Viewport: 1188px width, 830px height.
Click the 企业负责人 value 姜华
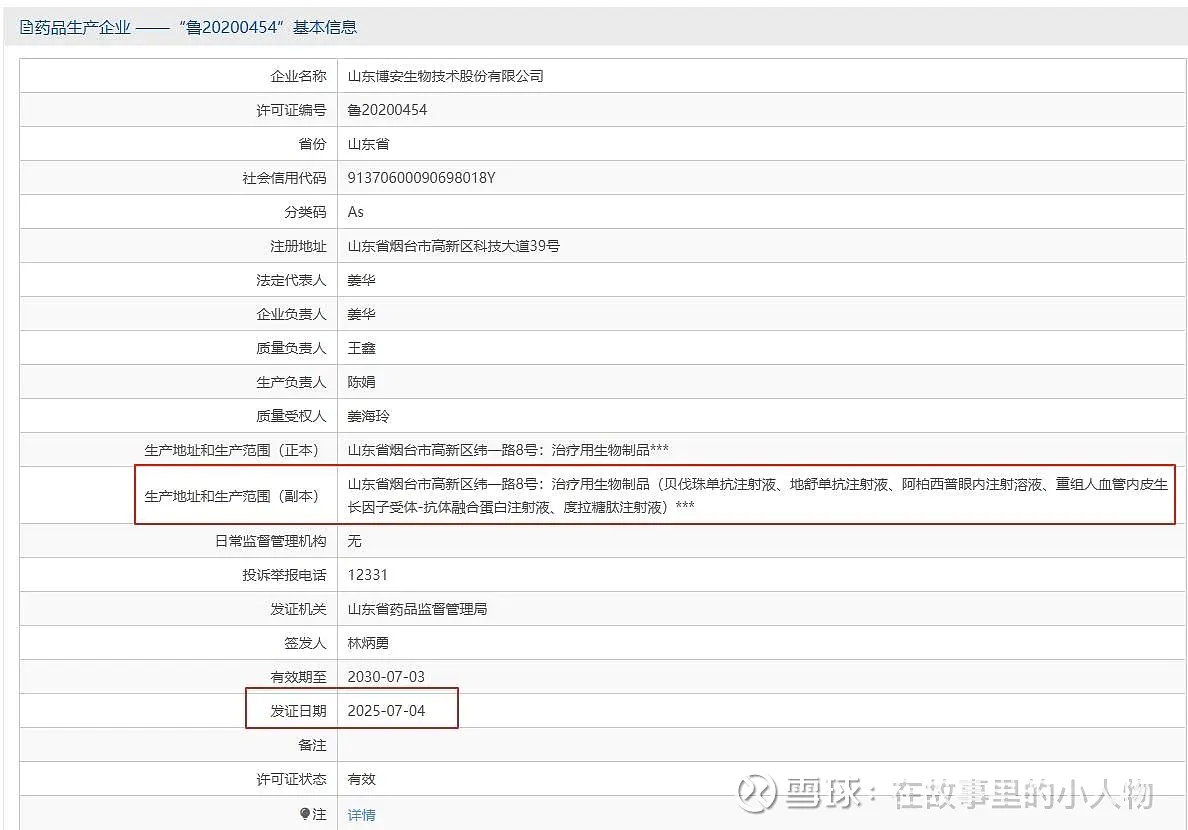361,314
